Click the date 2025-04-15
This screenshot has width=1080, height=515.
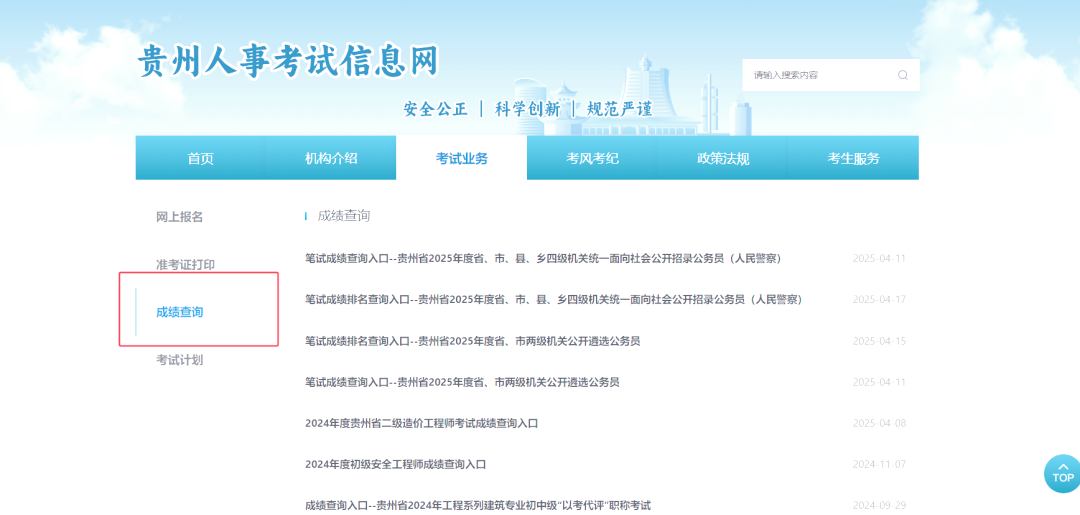click(x=879, y=341)
